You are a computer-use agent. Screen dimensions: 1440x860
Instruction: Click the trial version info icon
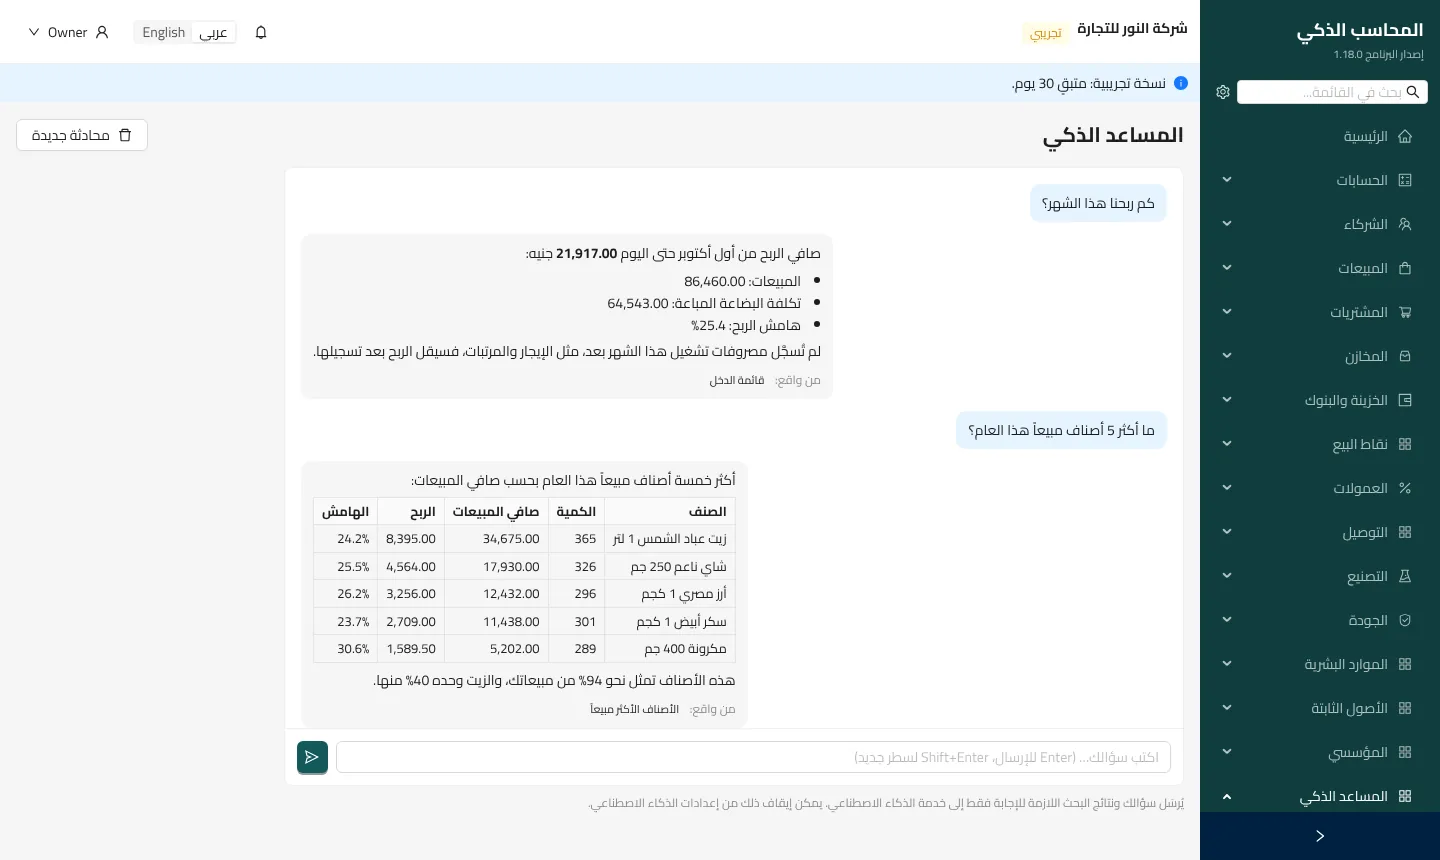point(1181,83)
